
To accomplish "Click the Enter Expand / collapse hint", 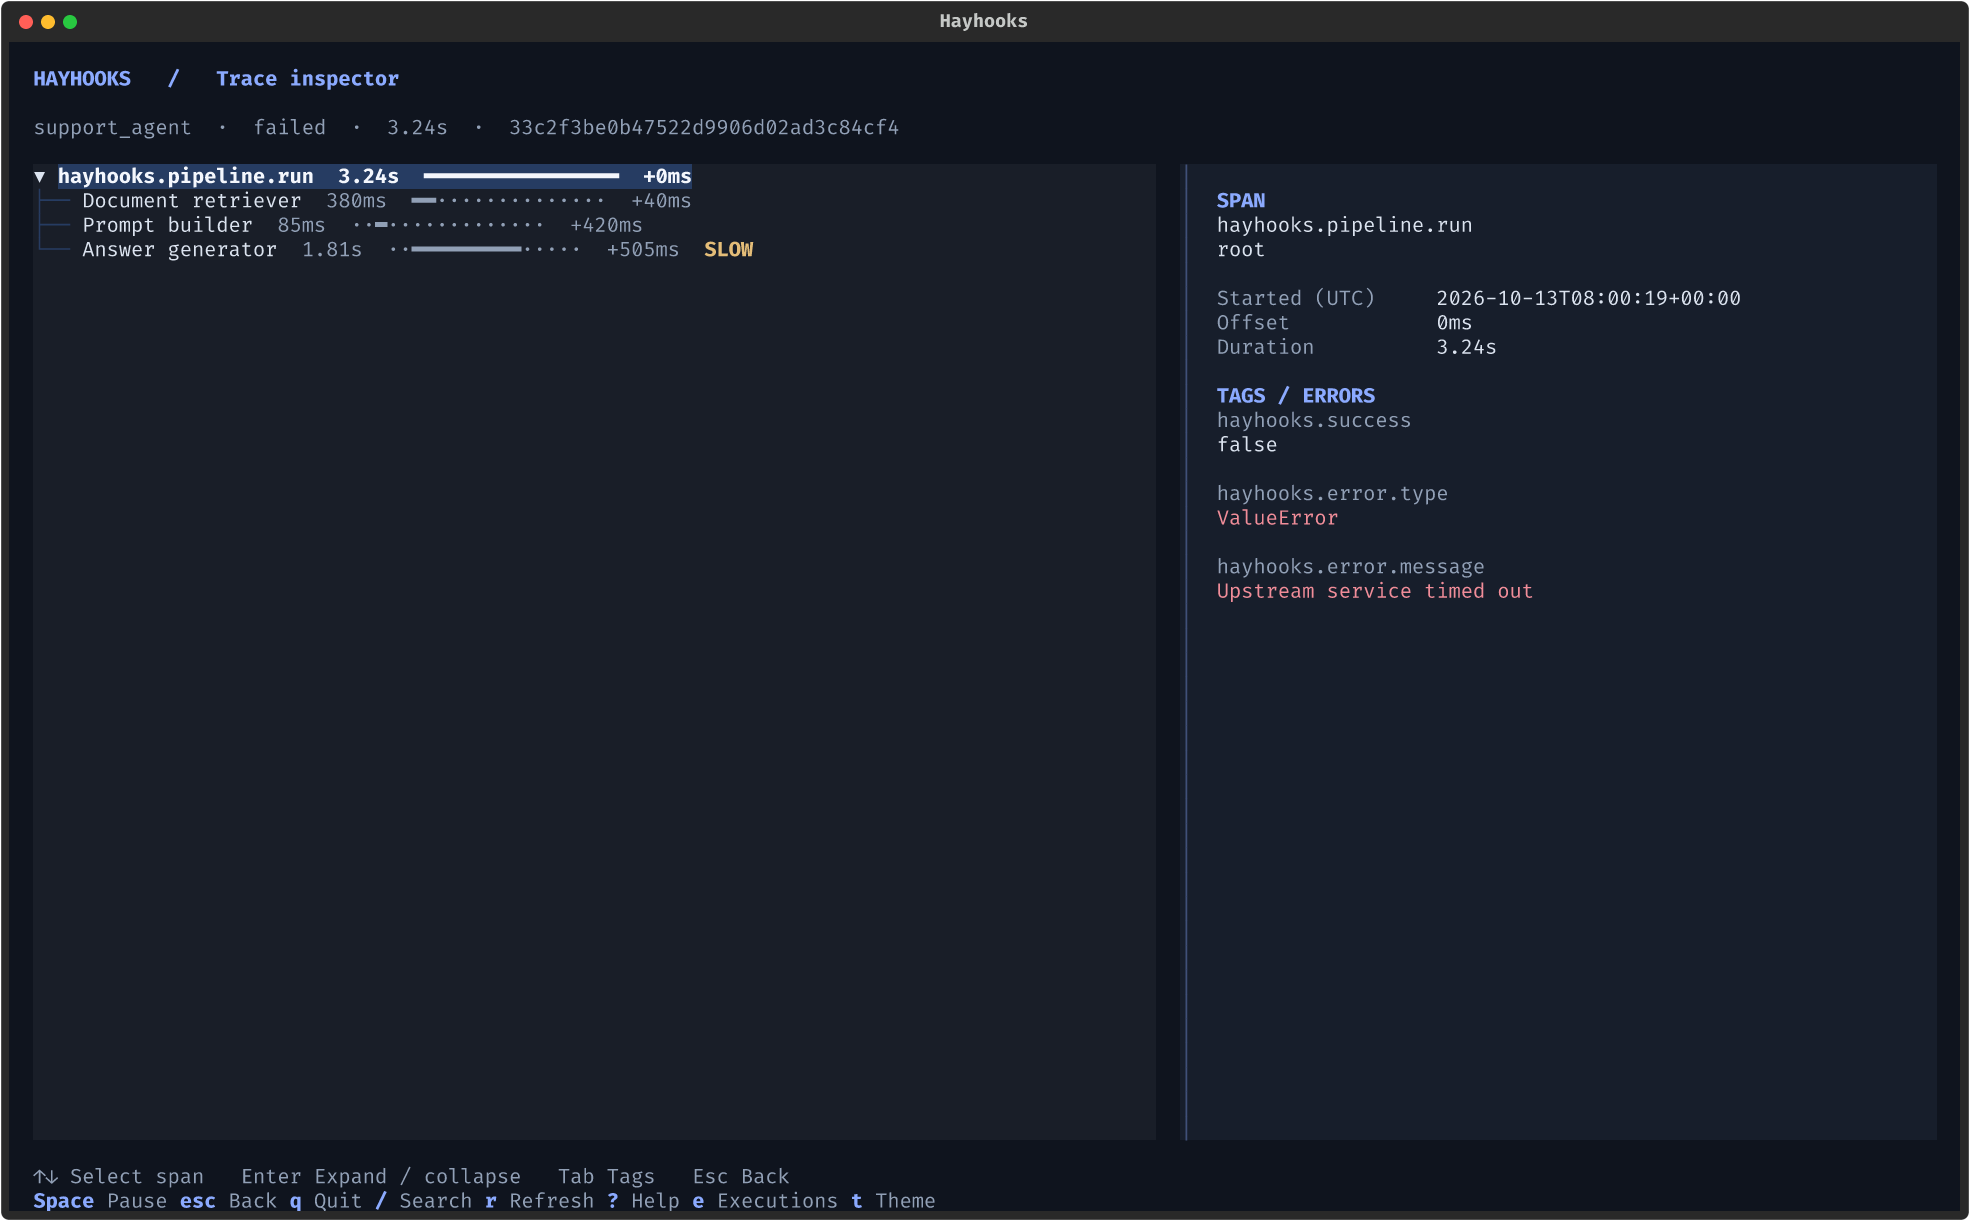I will point(381,1177).
